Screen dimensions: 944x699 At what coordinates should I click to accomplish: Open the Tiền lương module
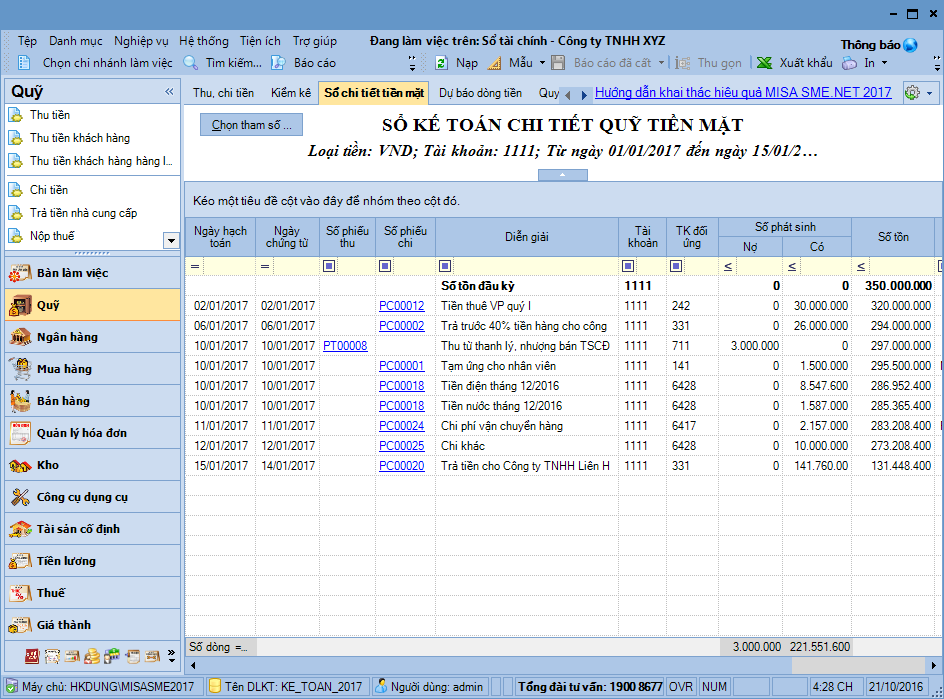(66, 561)
